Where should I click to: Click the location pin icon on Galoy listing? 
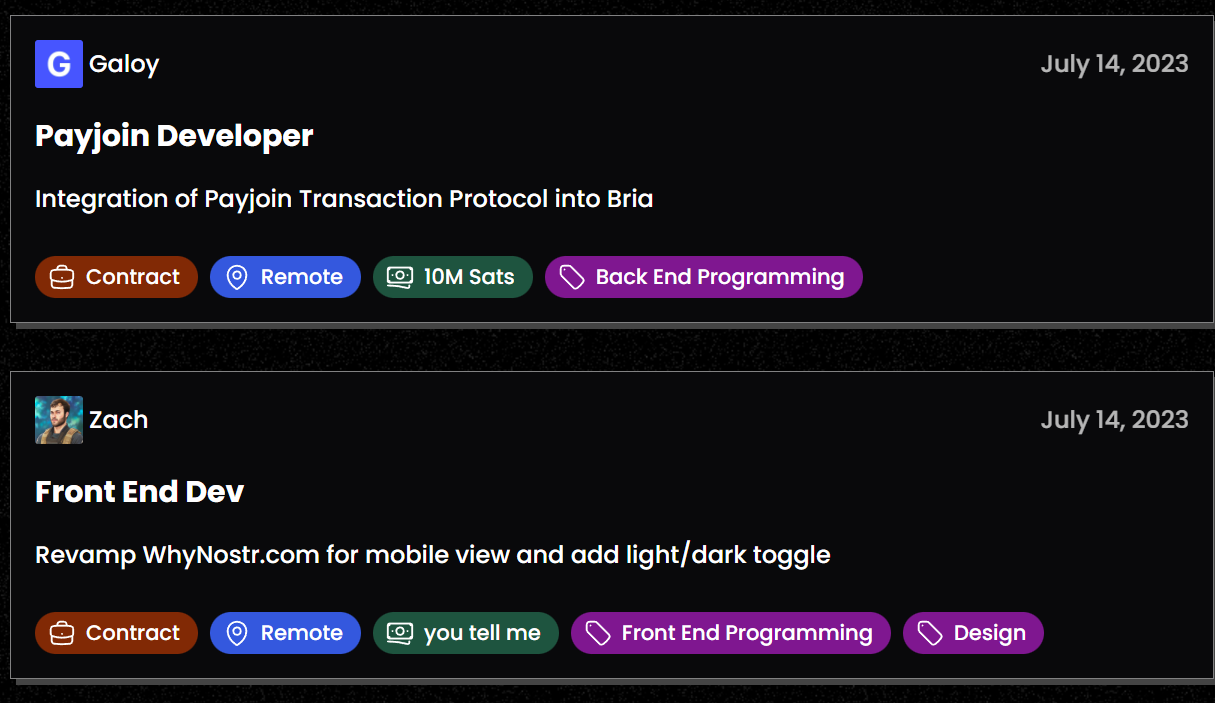pyautogui.click(x=237, y=277)
